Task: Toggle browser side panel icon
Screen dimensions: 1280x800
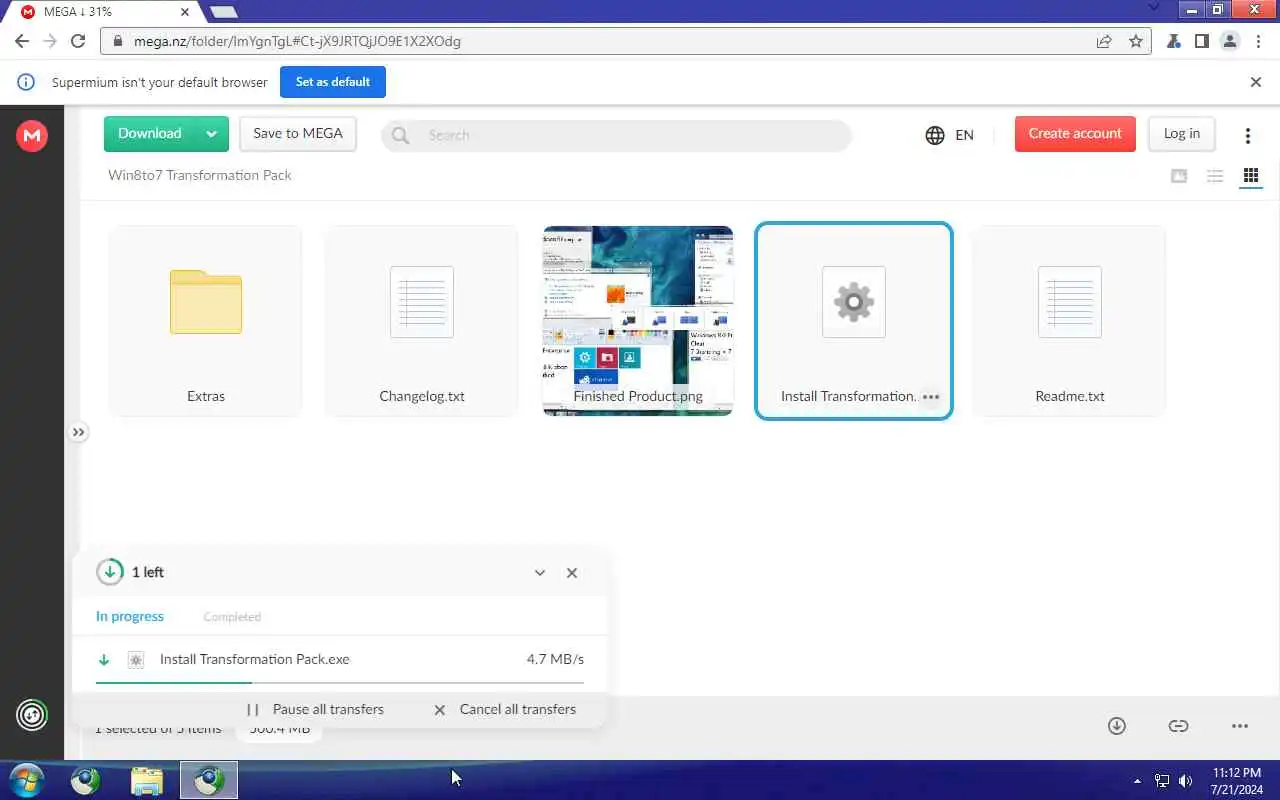Action: (x=1202, y=41)
